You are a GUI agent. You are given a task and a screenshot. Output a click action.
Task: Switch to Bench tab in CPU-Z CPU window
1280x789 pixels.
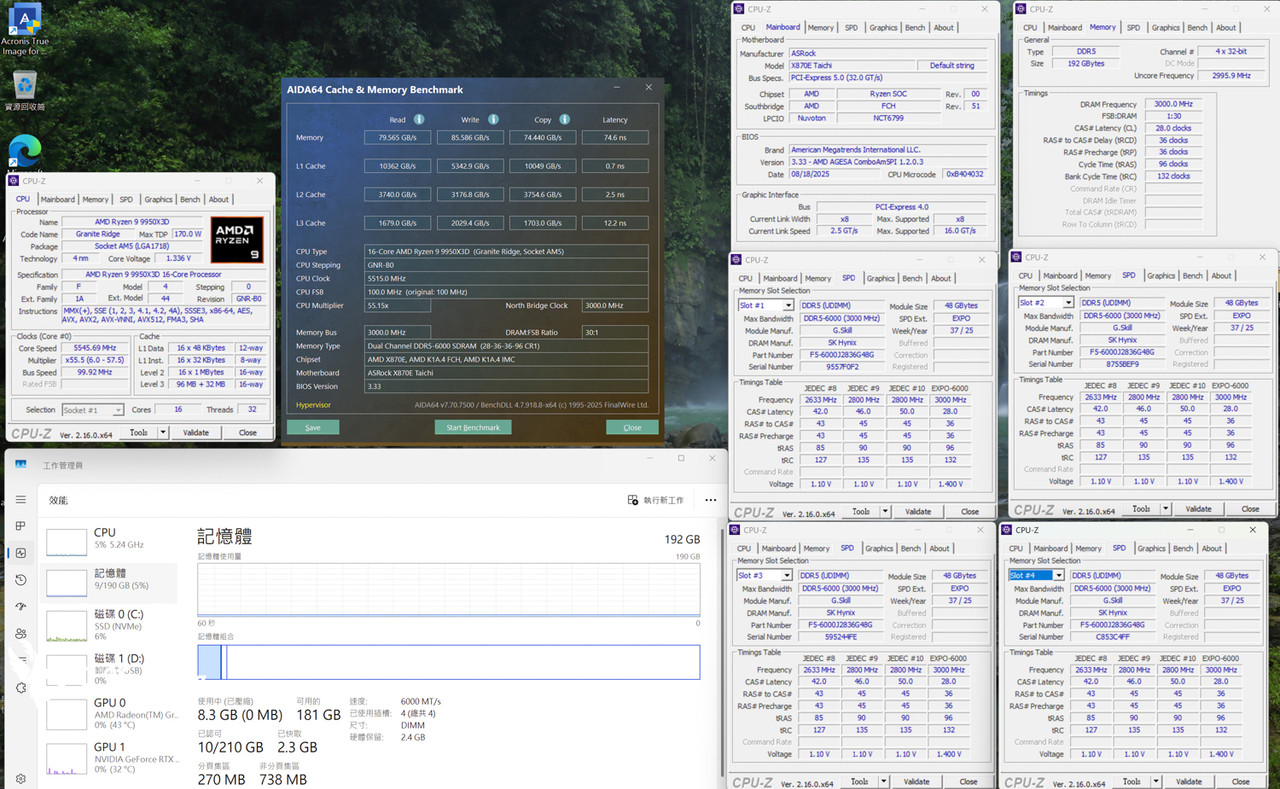[x=190, y=199]
